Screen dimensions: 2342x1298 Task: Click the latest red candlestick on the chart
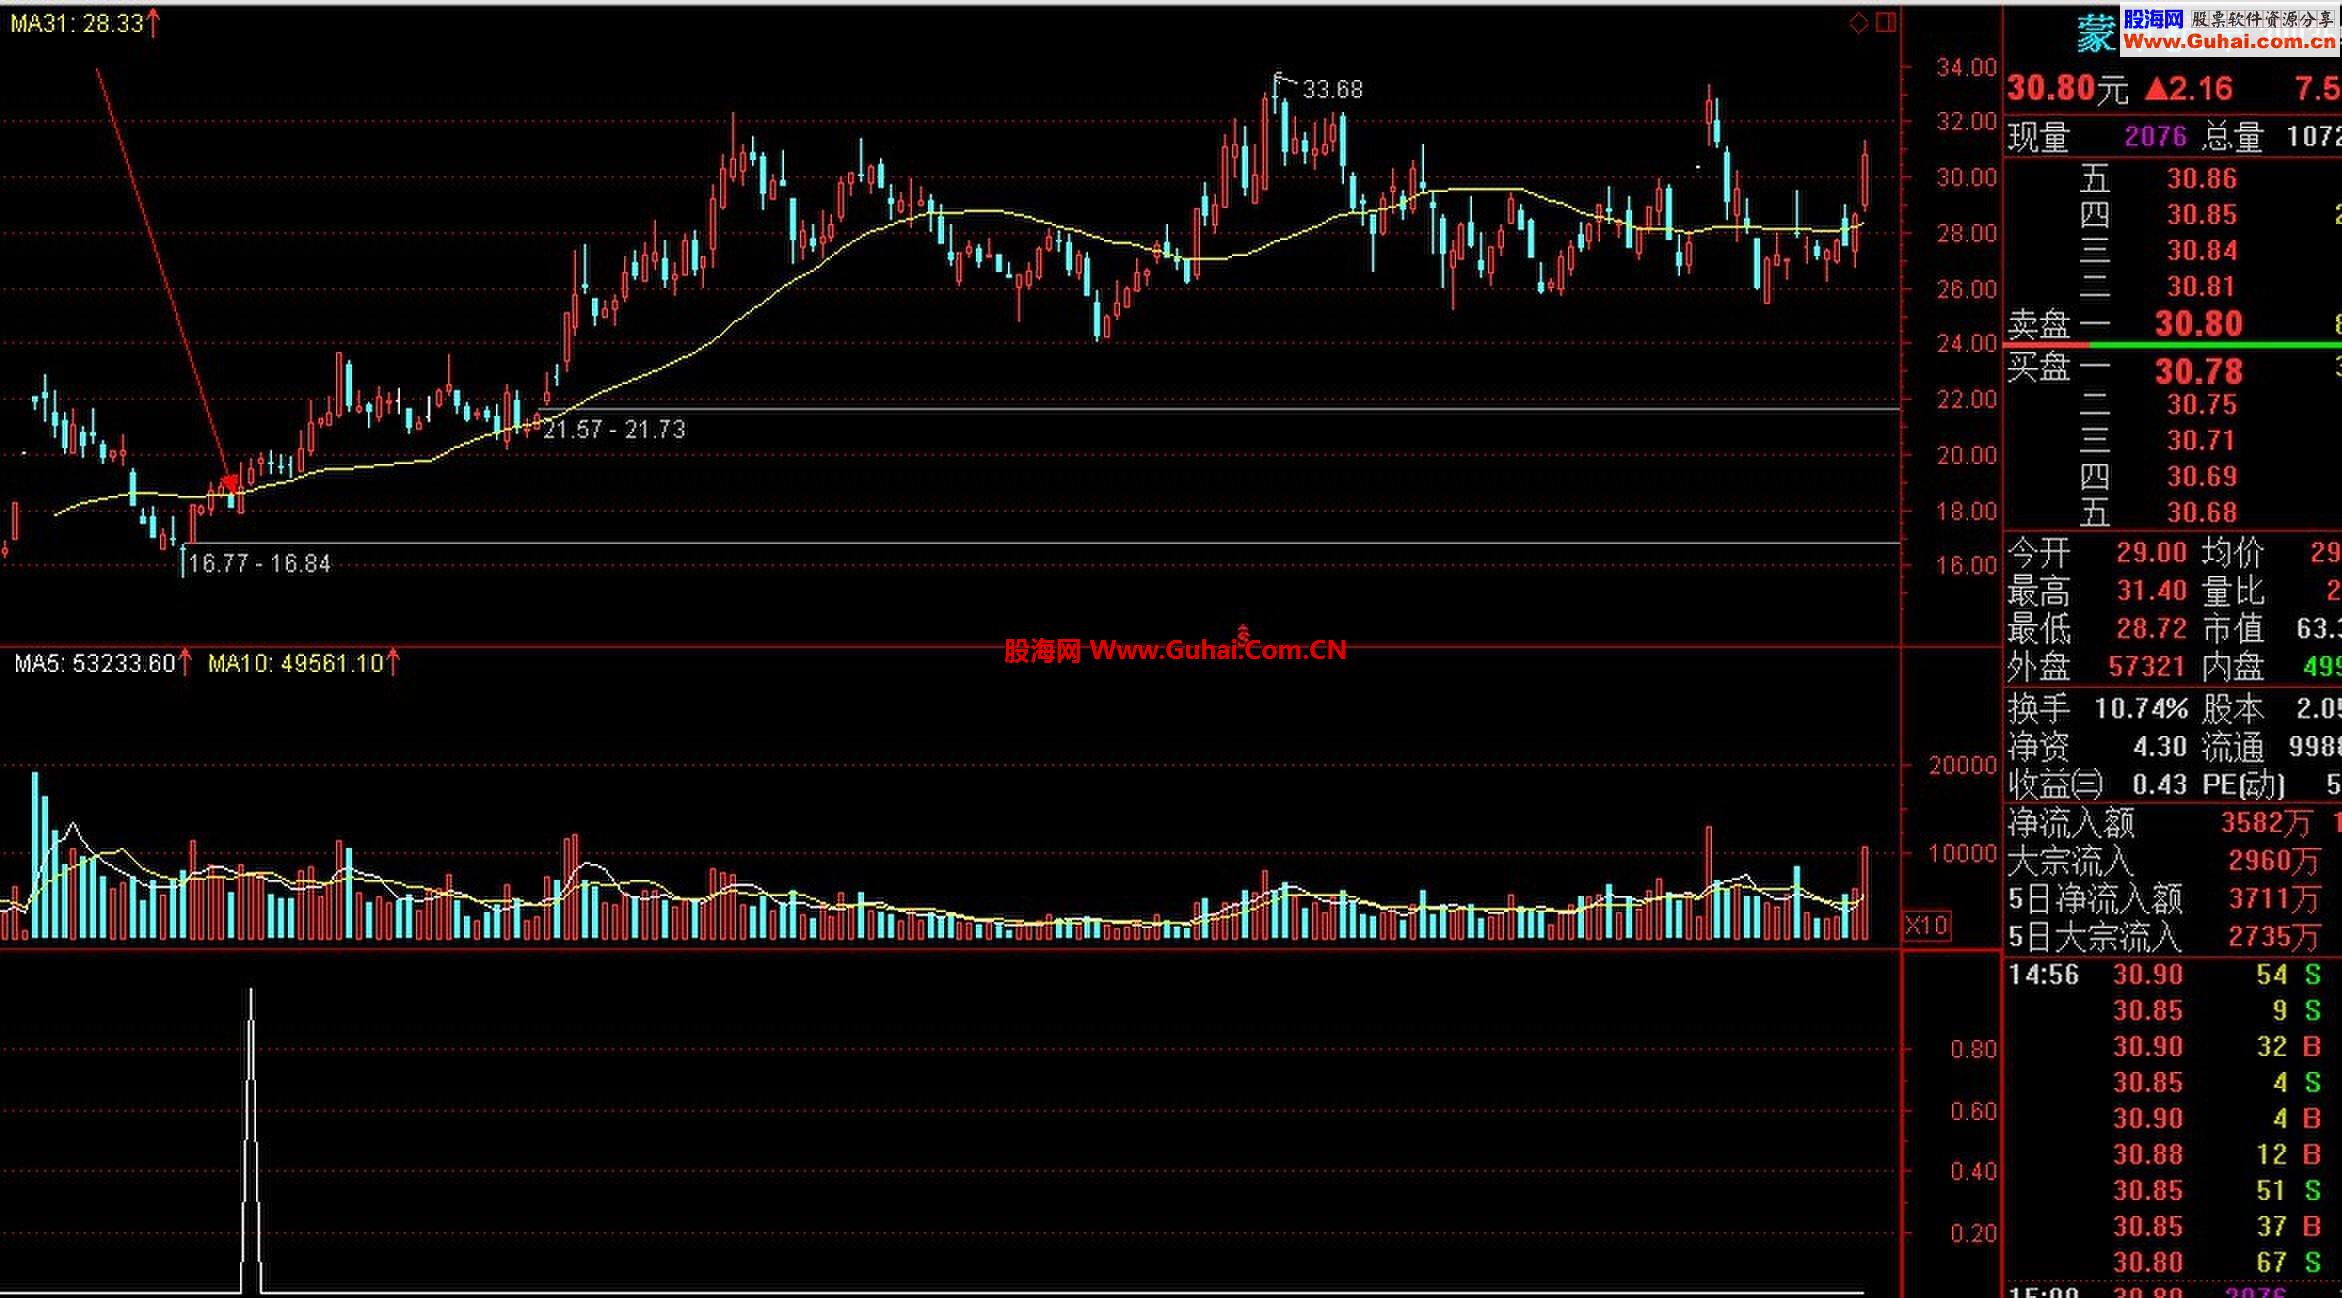pyautogui.click(x=1865, y=177)
